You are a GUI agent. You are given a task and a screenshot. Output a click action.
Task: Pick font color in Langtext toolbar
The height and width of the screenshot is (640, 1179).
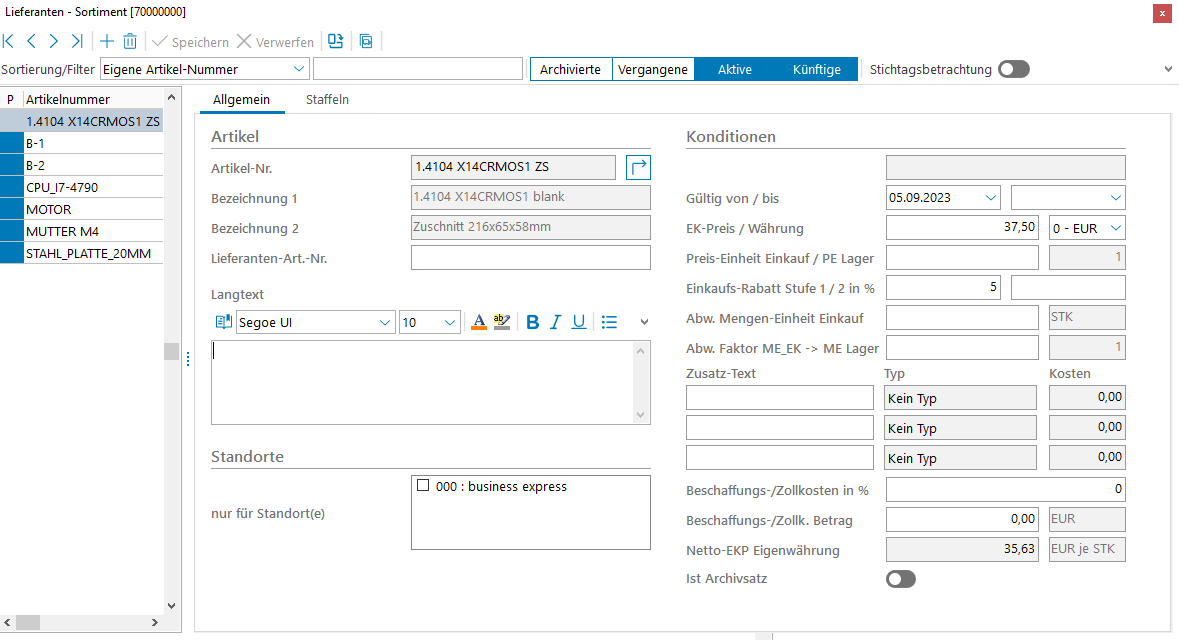click(x=478, y=322)
